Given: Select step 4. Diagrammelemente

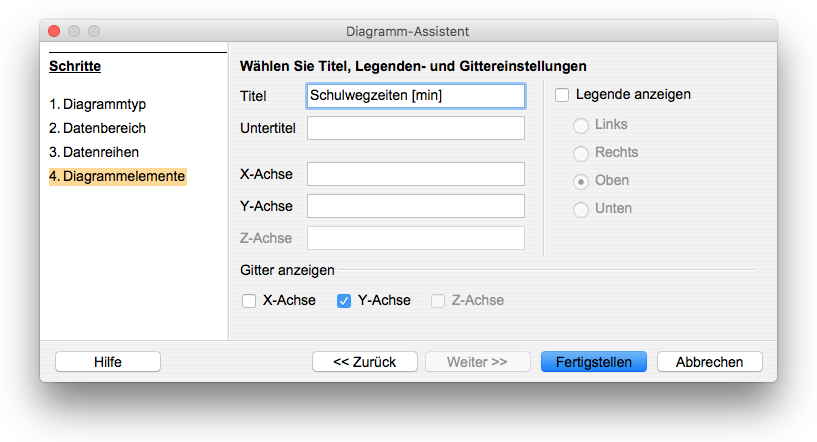Looking at the screenshot, I should point(117,176).
